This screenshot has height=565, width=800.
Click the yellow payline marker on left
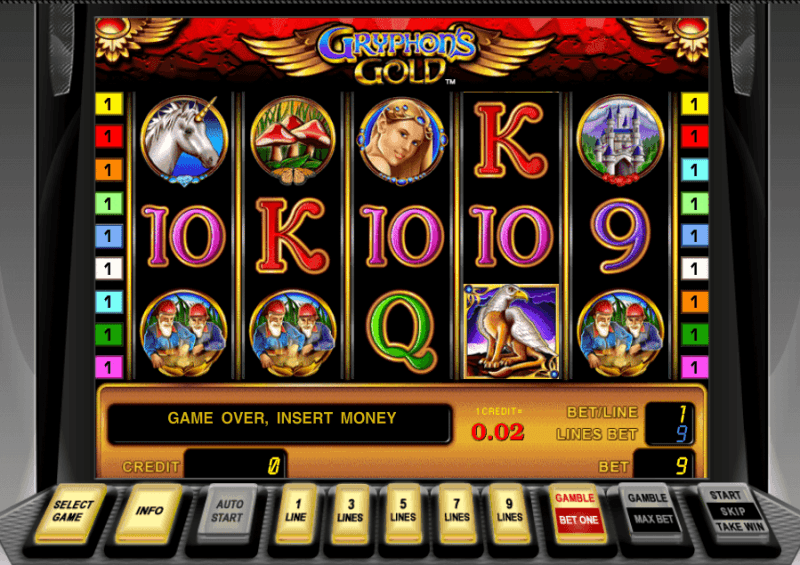click(x=109, y=104)
